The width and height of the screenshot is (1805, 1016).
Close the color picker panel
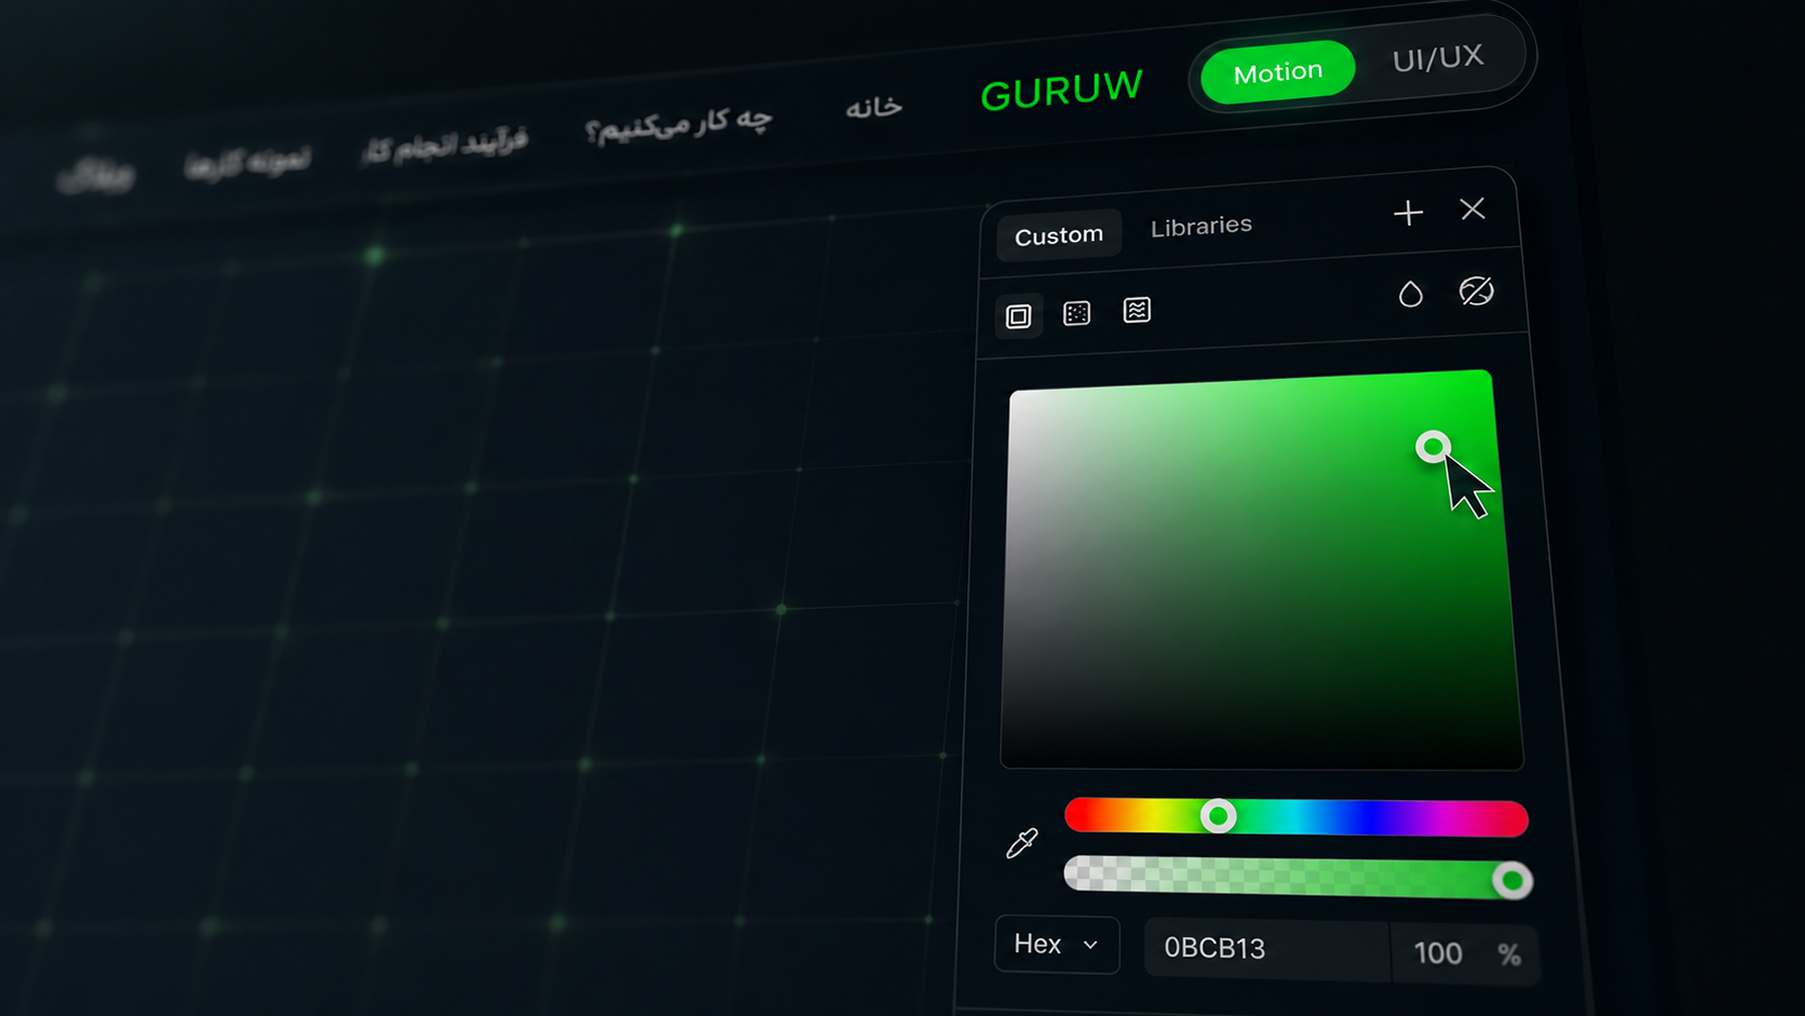(1472, 208)
